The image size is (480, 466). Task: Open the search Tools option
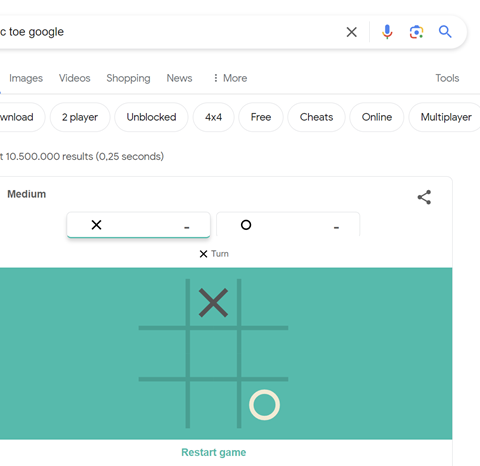pyautogui.click(x=447, y=78)
